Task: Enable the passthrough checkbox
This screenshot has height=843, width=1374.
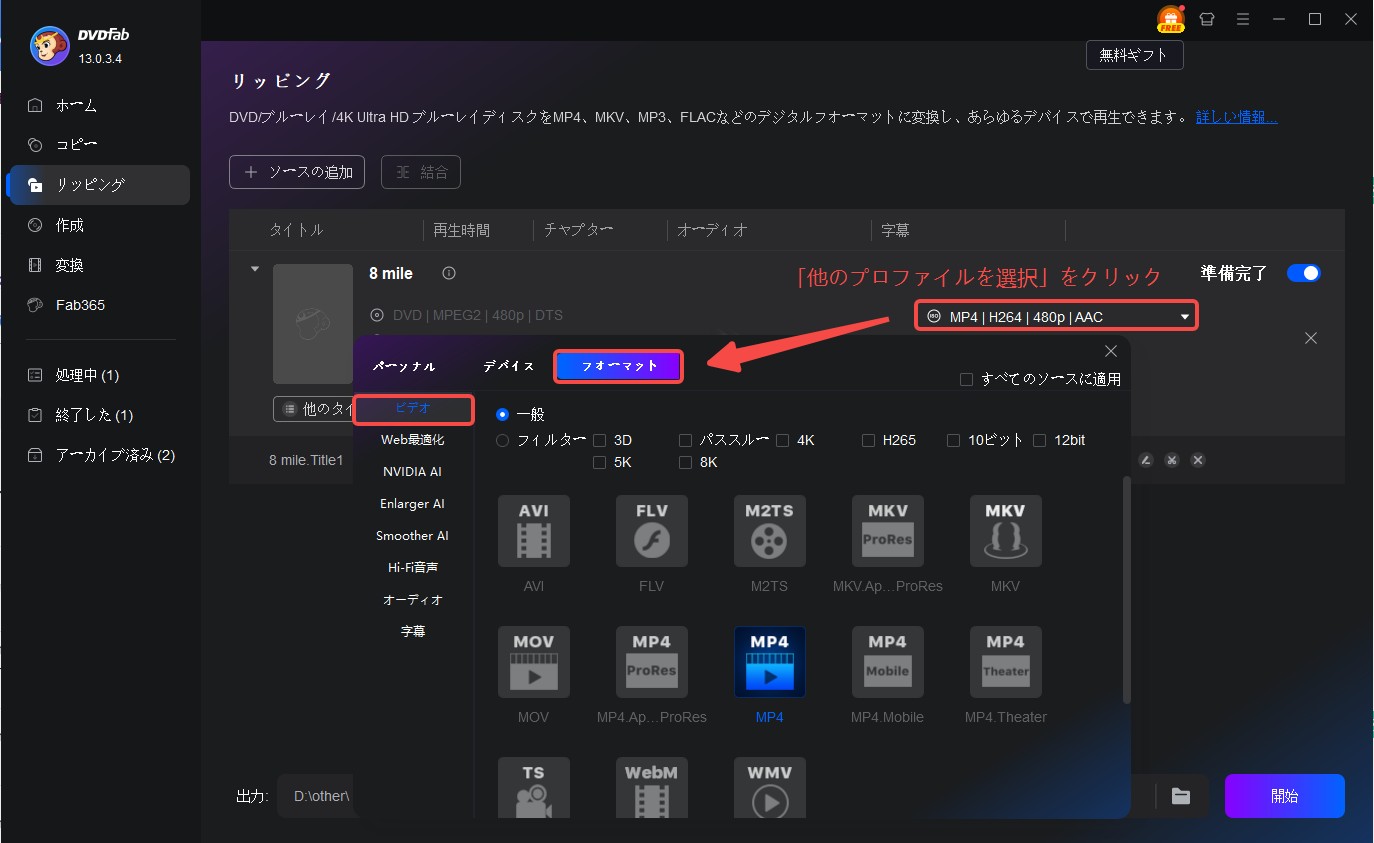Action: pyautogui.click(x=685, y=440)
